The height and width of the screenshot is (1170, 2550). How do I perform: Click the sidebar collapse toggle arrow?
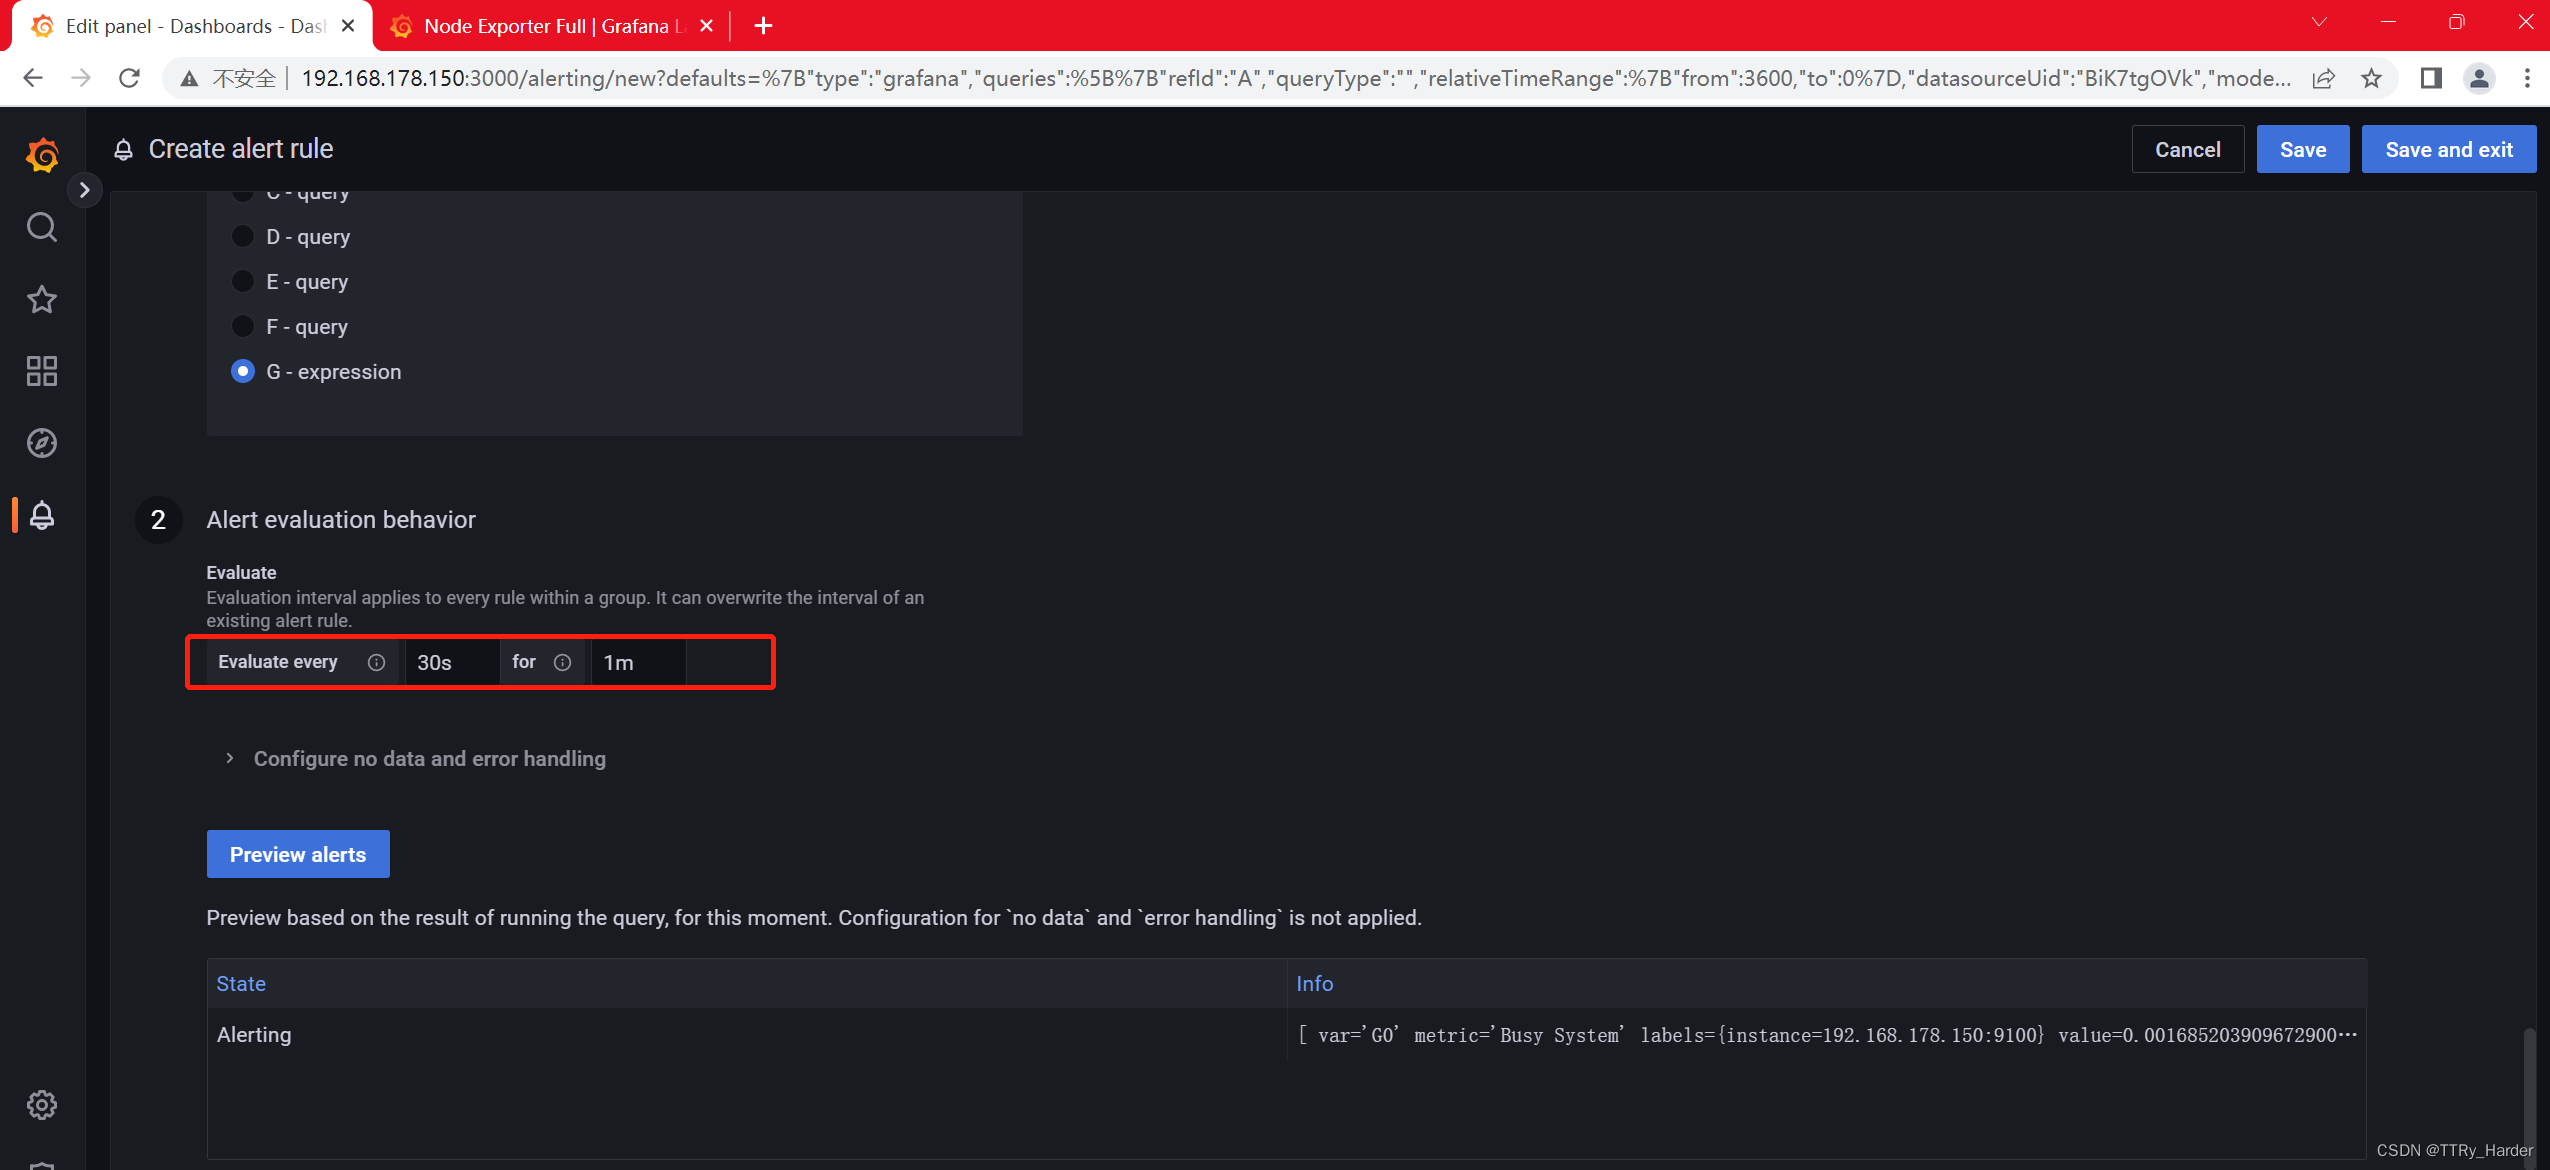click(x=85, y=189)
